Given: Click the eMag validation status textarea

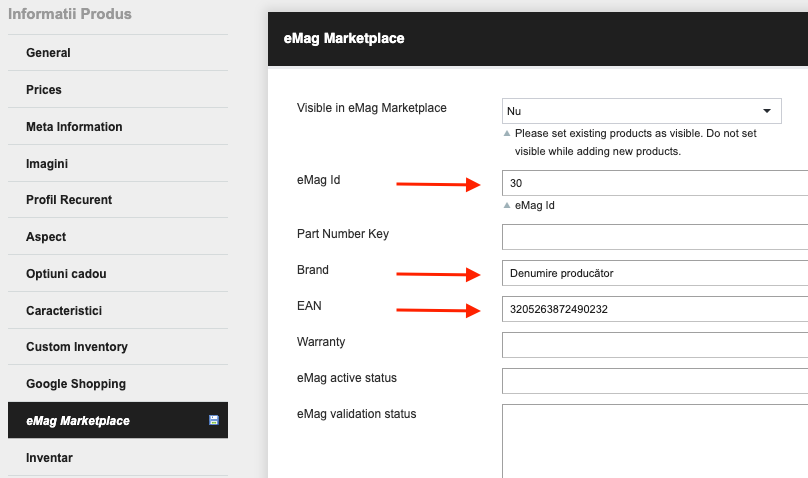Looking at the screenshot, I should click(x=655, y=441).
